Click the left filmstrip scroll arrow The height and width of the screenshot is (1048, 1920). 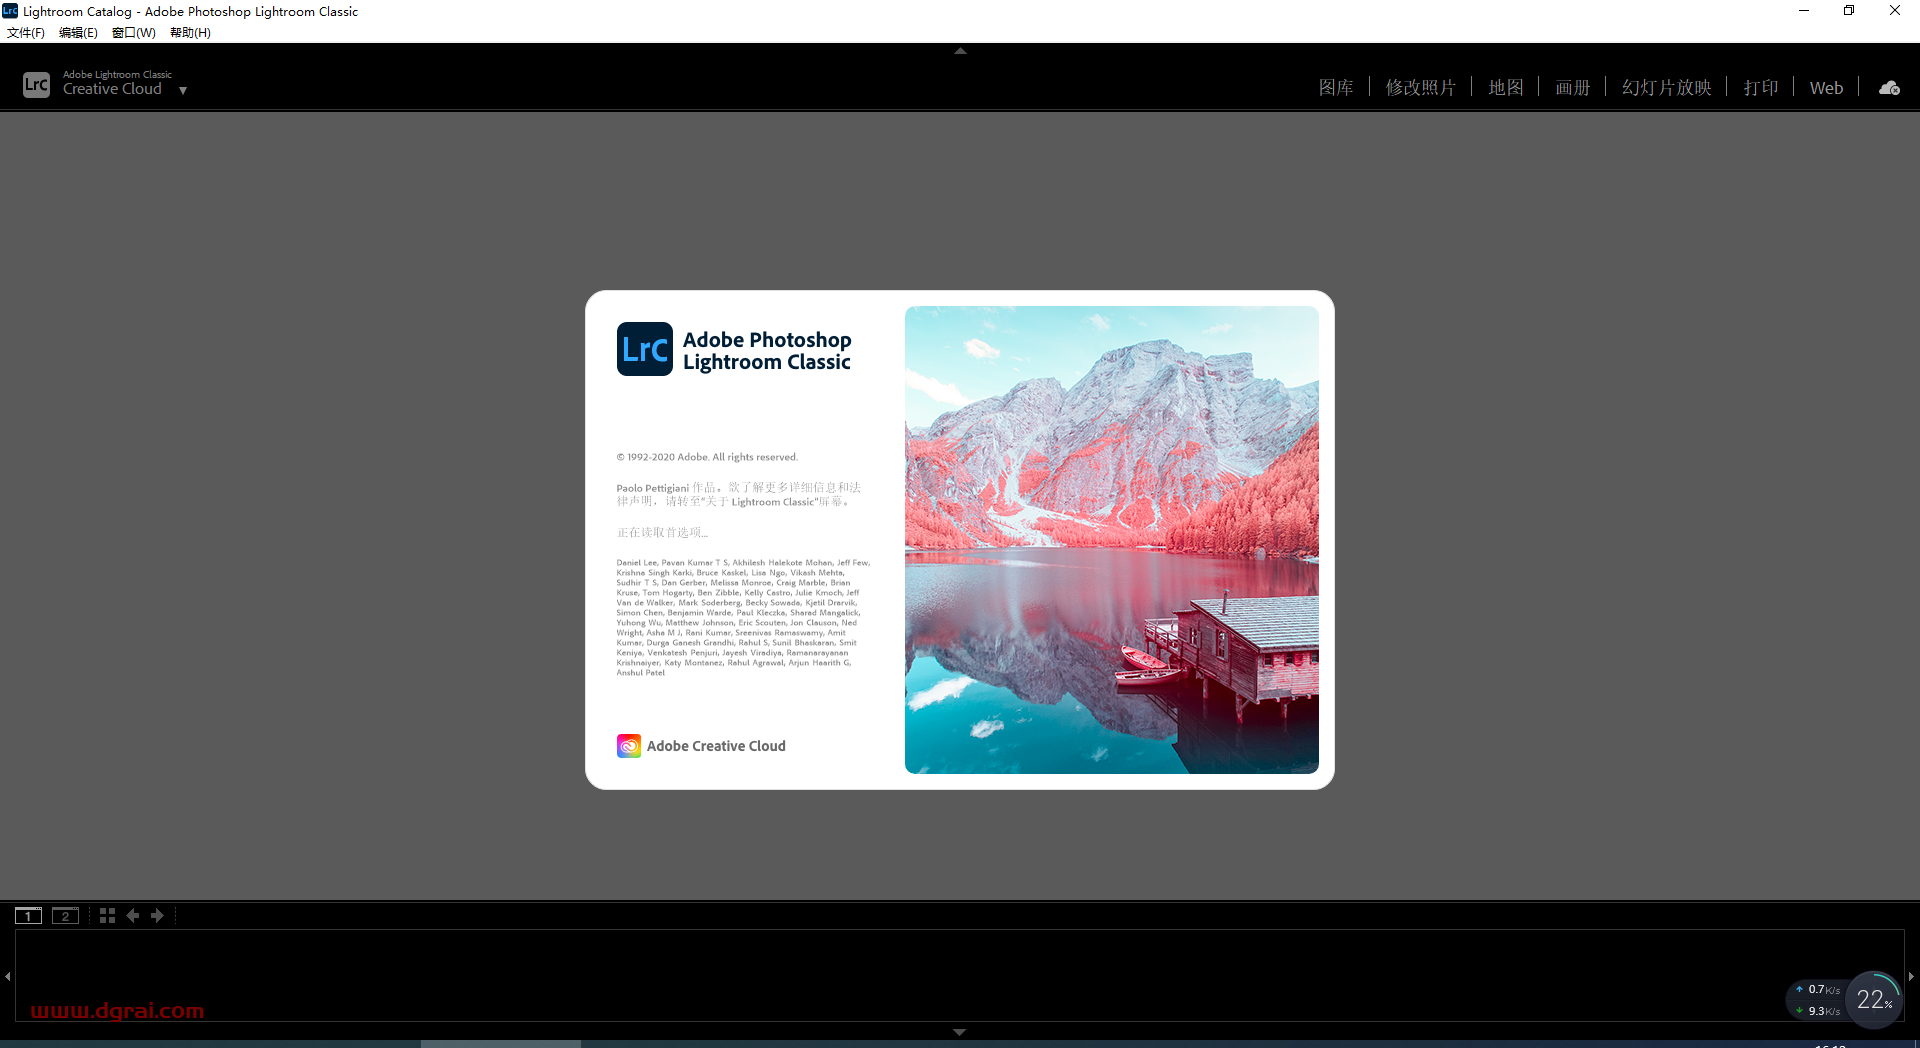6,977
